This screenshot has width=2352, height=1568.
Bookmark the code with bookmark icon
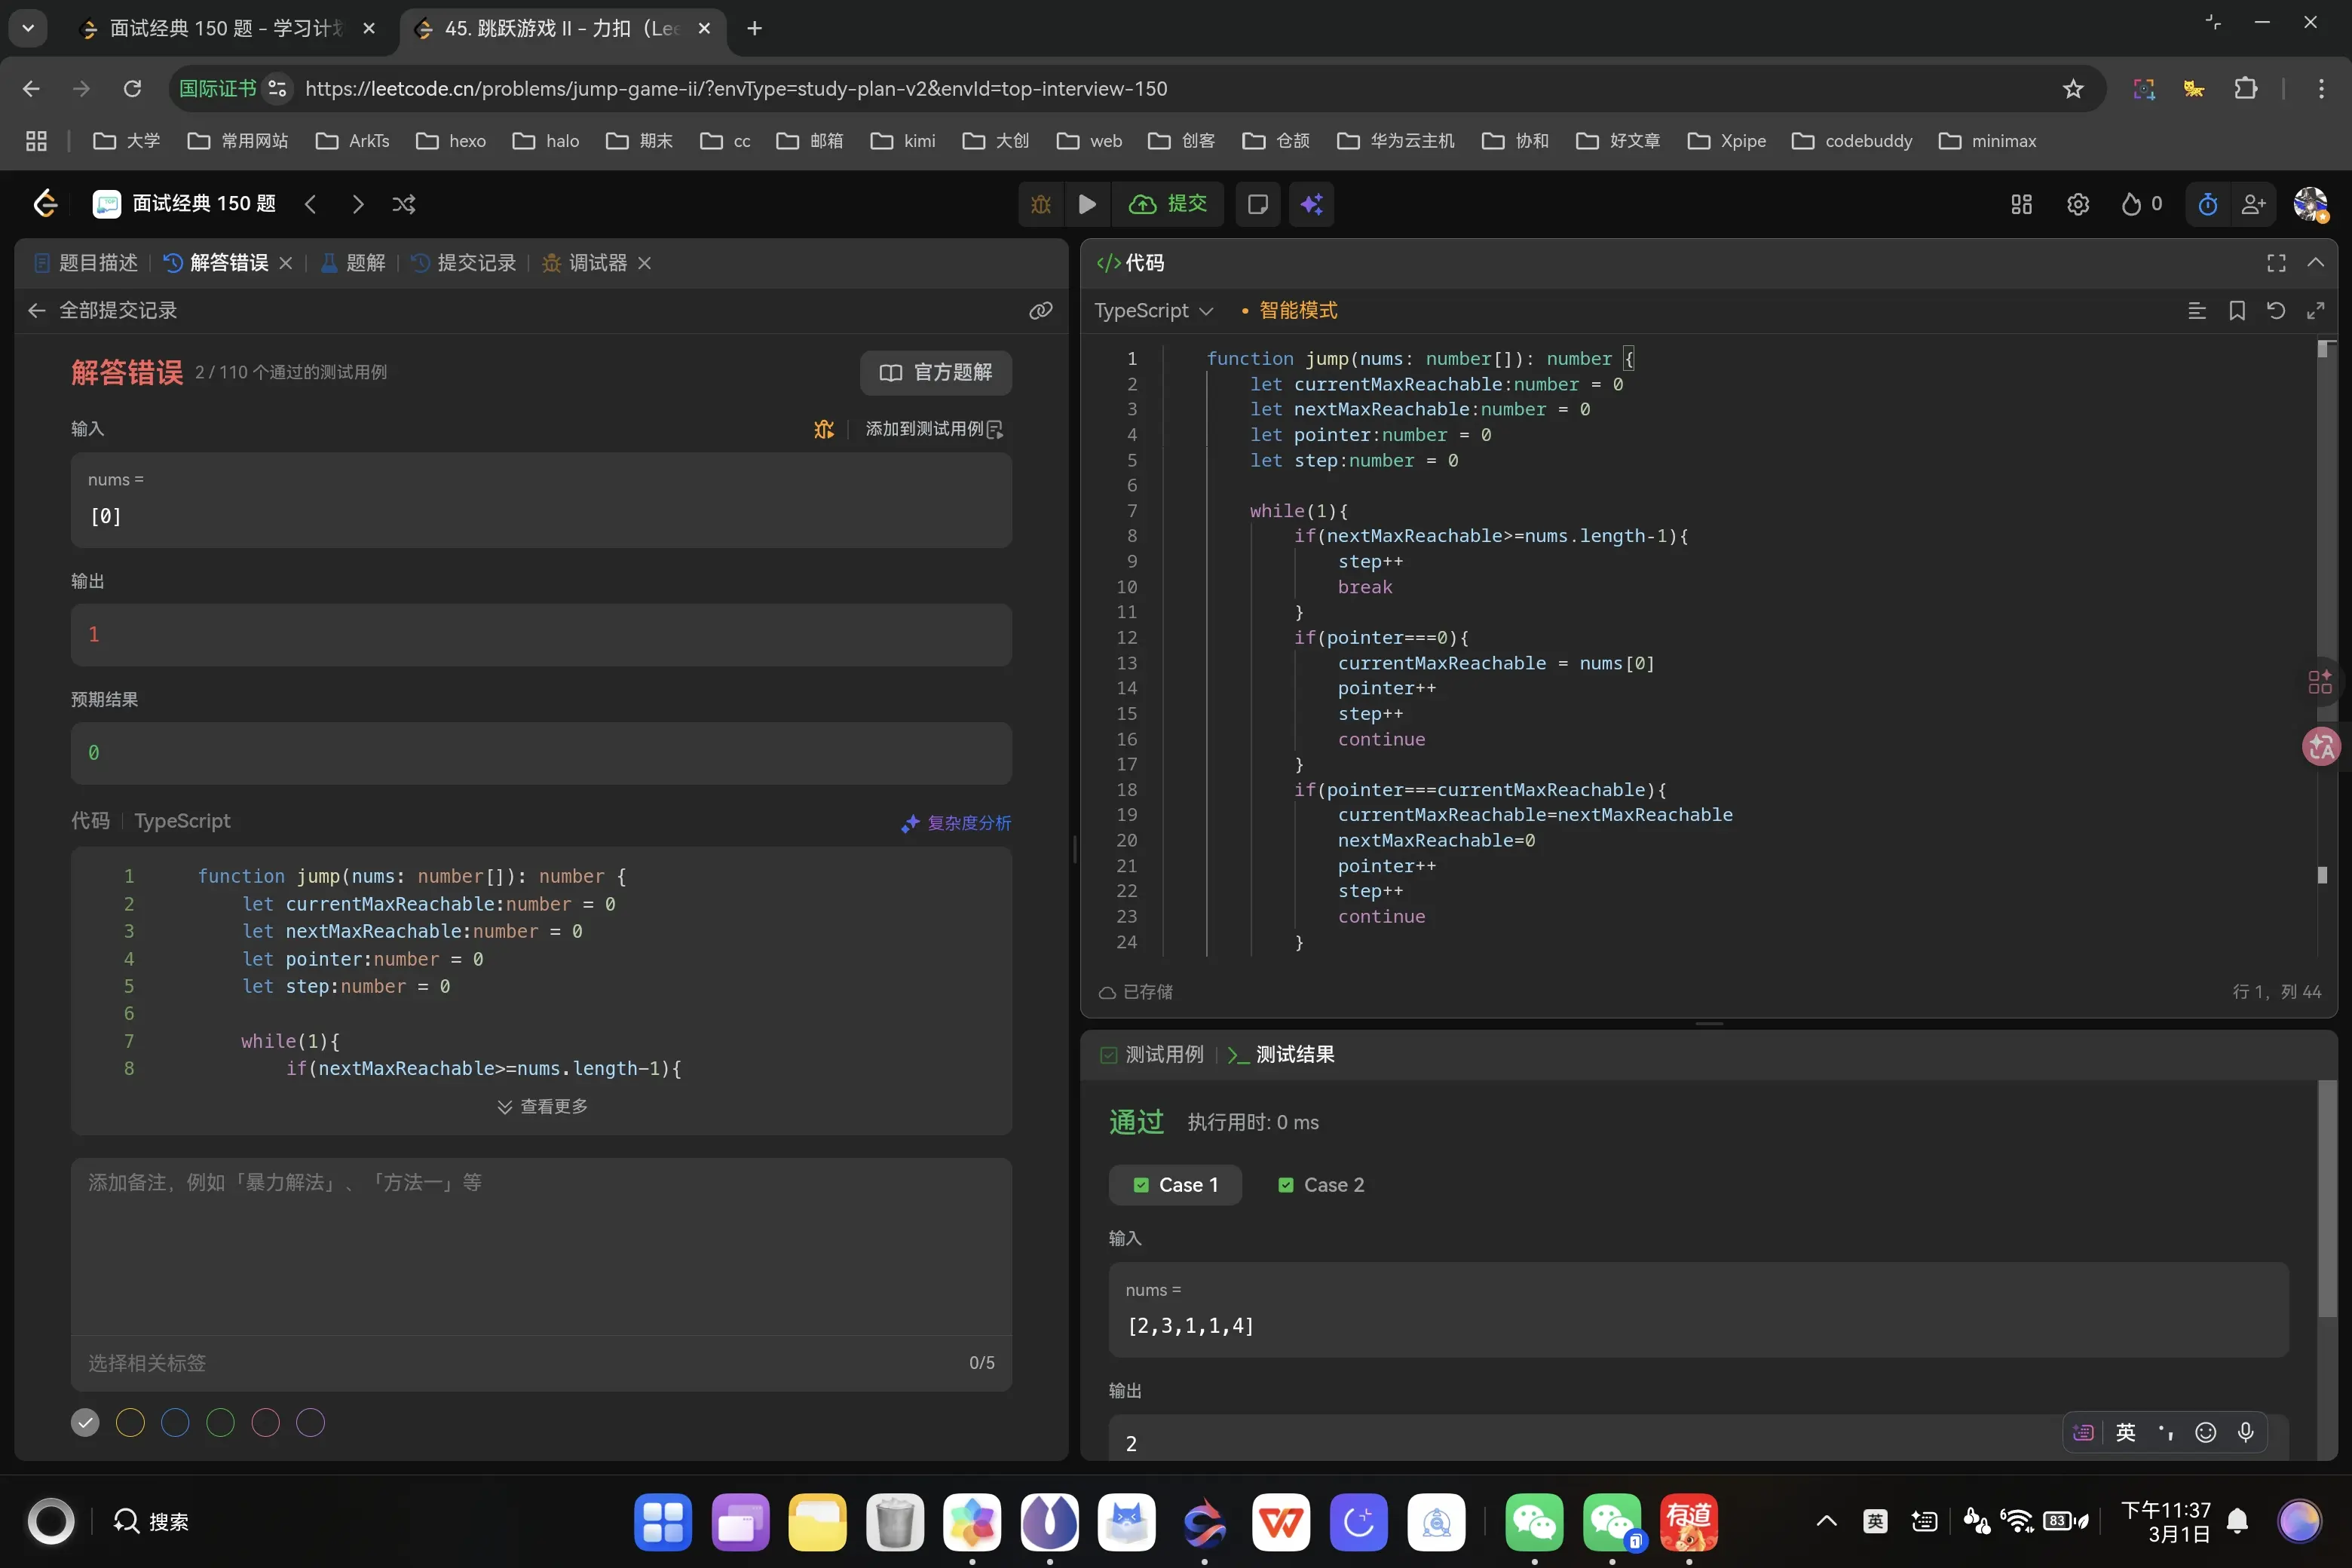[x=2237, y=311]
